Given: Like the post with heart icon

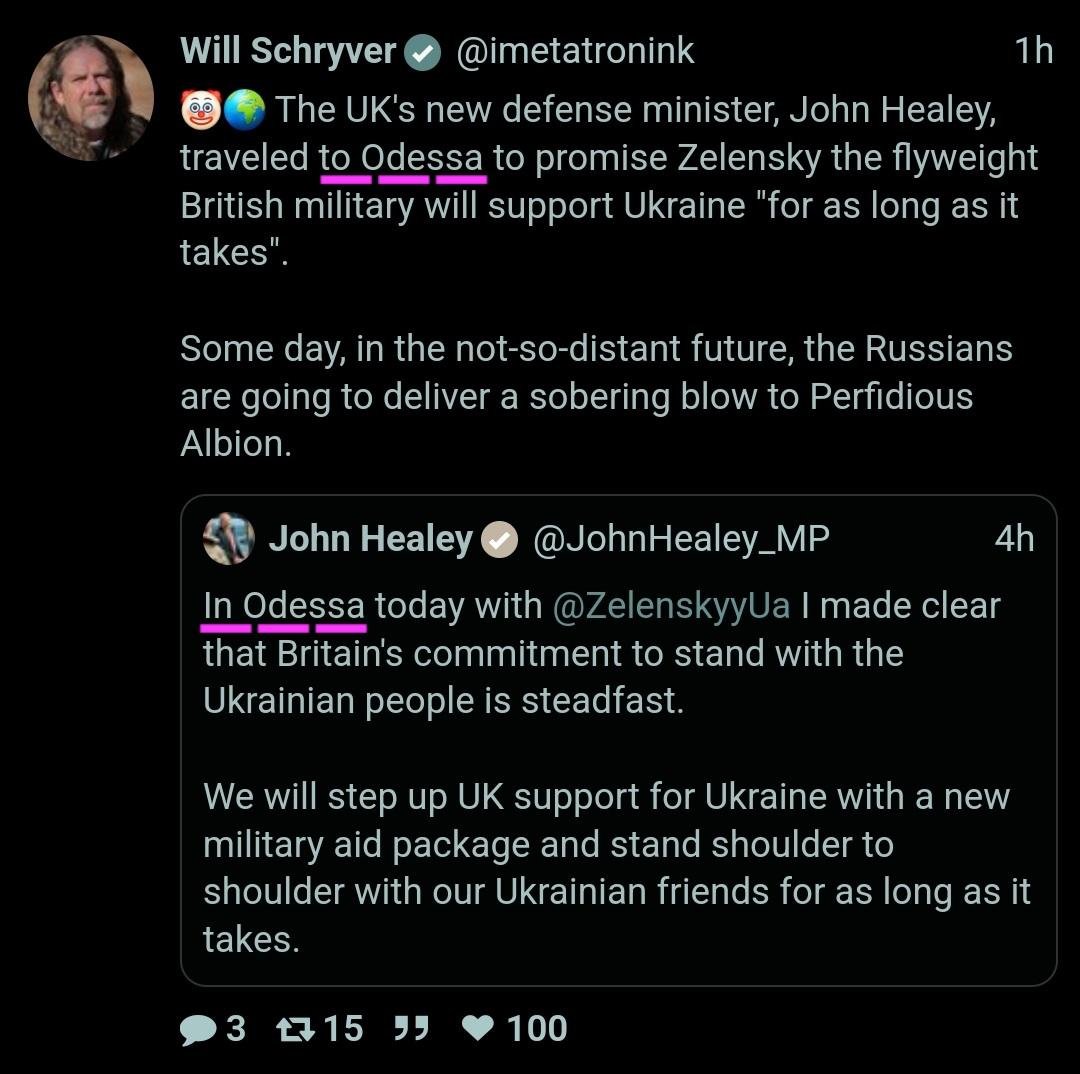Looking at the screenshot, I should [480, 1029].
